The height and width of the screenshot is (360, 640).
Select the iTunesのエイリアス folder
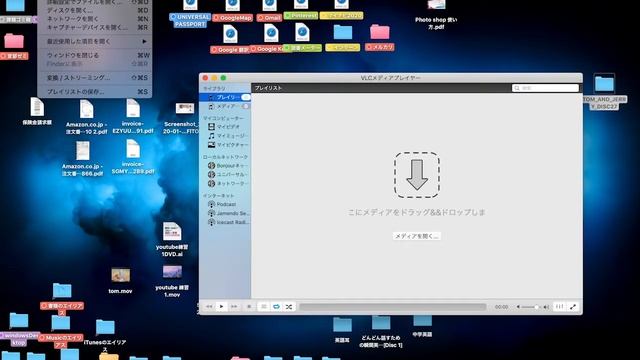(105, 336)
